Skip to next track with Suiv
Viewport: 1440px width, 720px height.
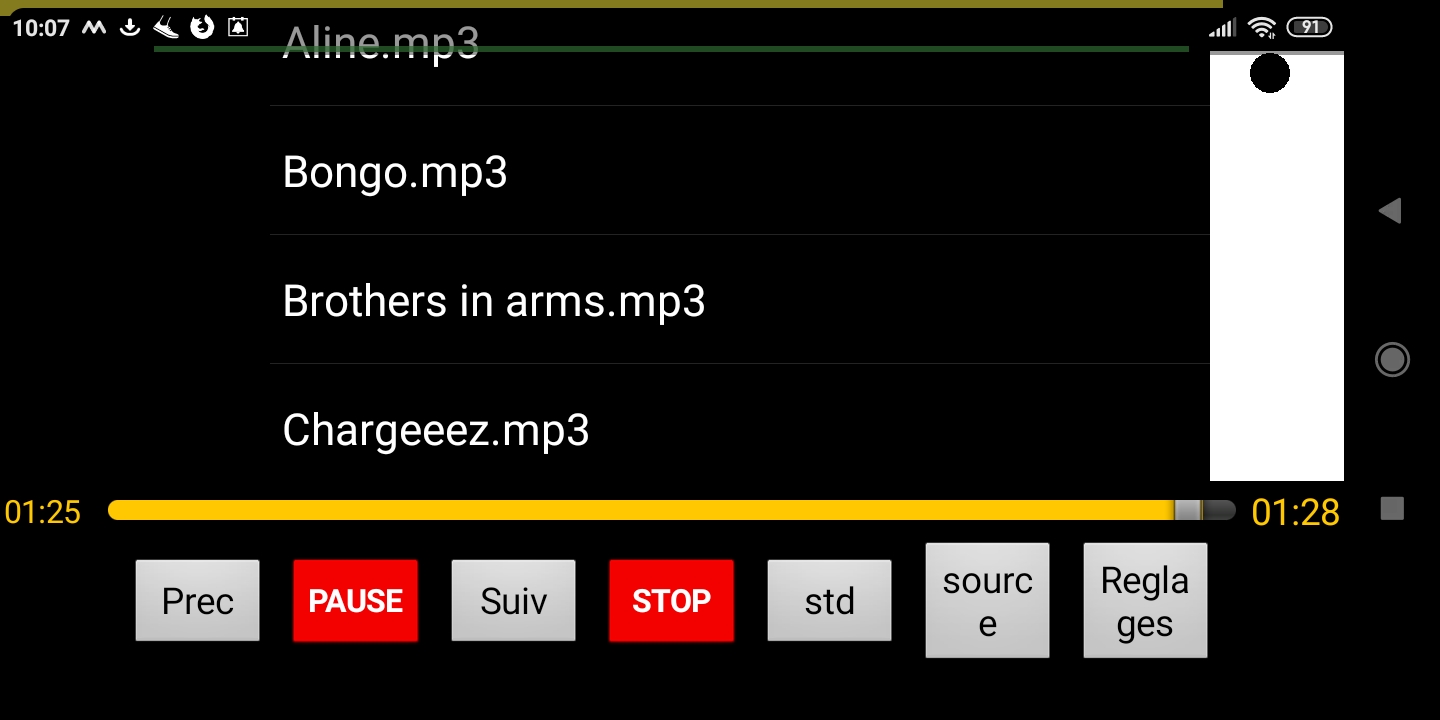[513, 600]
